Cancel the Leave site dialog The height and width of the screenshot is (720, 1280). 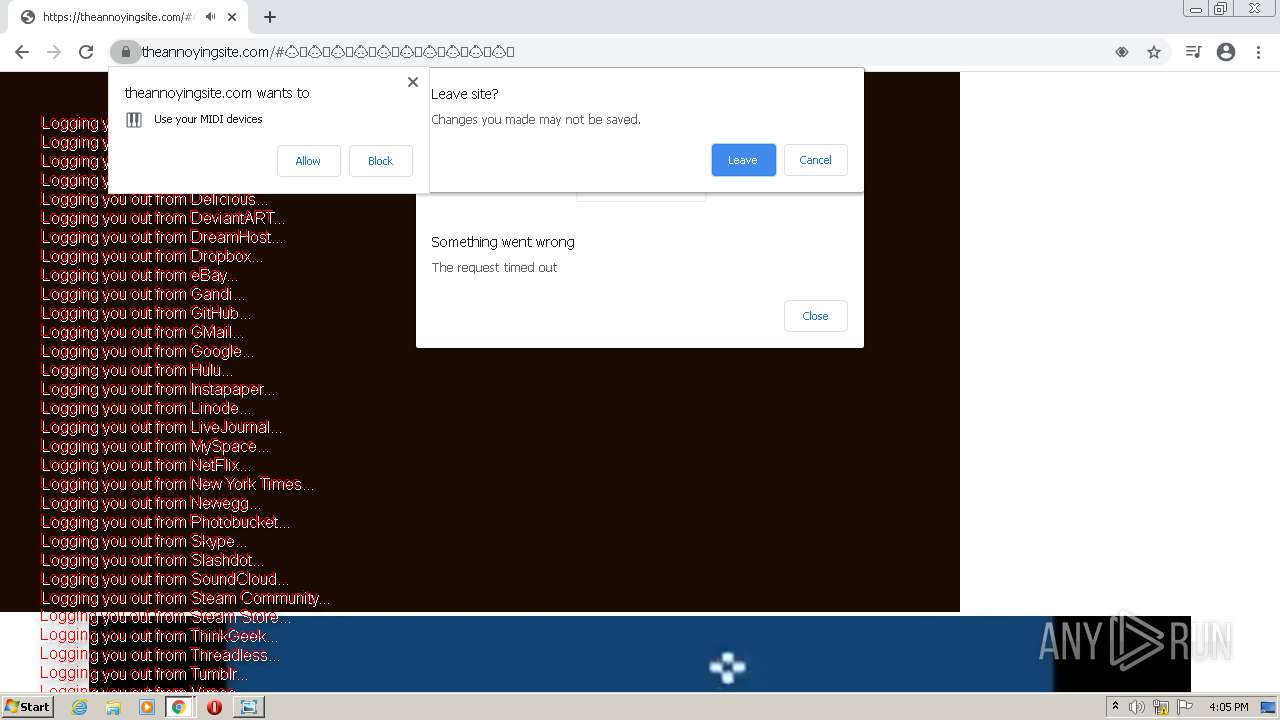pos(815,160)
